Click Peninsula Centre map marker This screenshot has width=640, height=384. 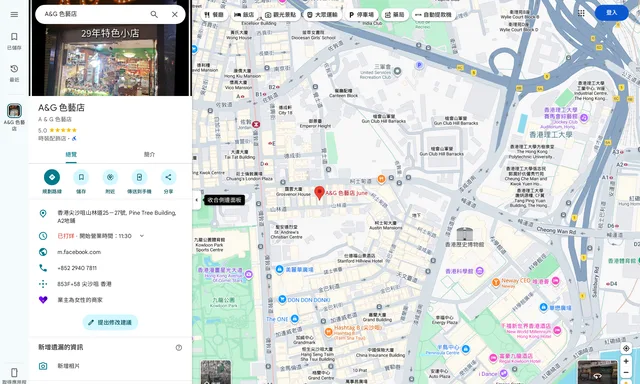pyautogui.click(x=466, y=349)
